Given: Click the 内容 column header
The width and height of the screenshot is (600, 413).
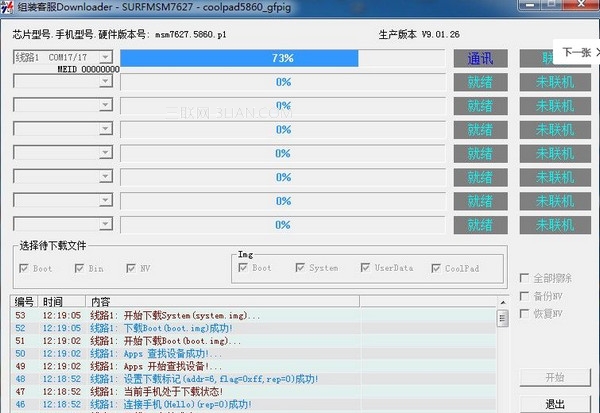Looking at the screenshot, I should click(222, 302).
